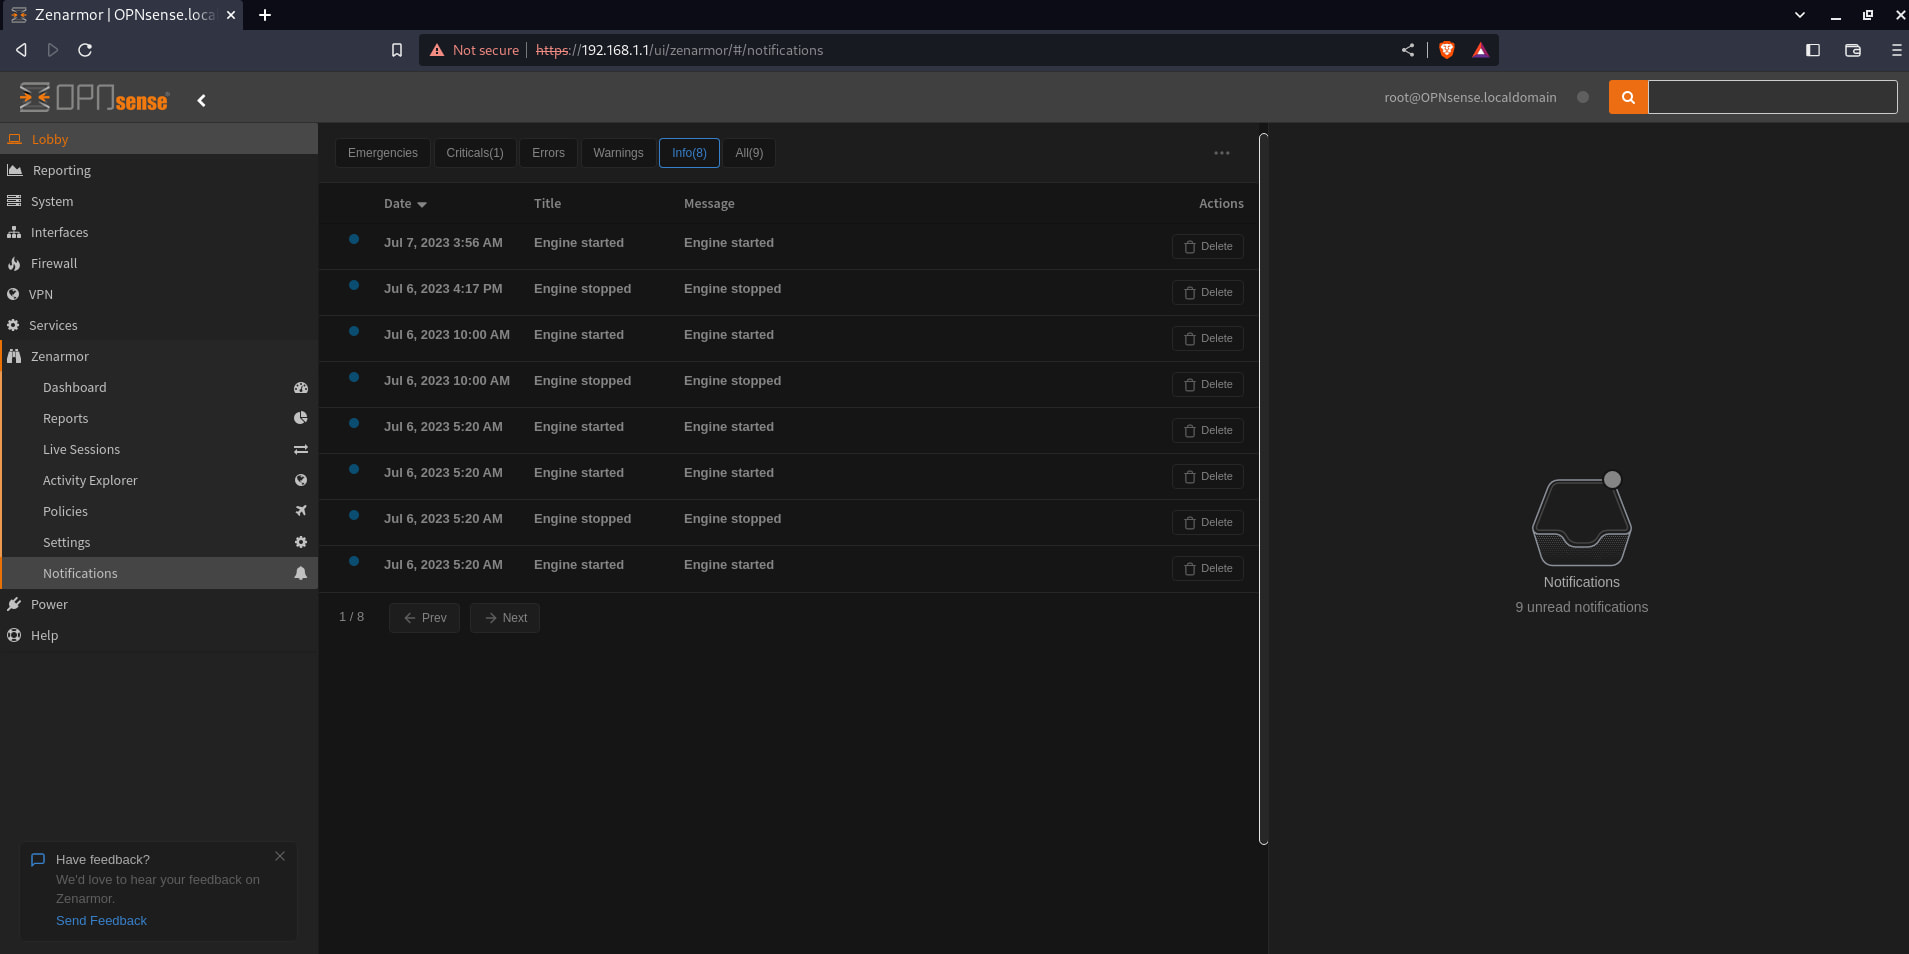Click the tab search dropdown arrow
The image size is (1909, 954).
click(1800, 15)
